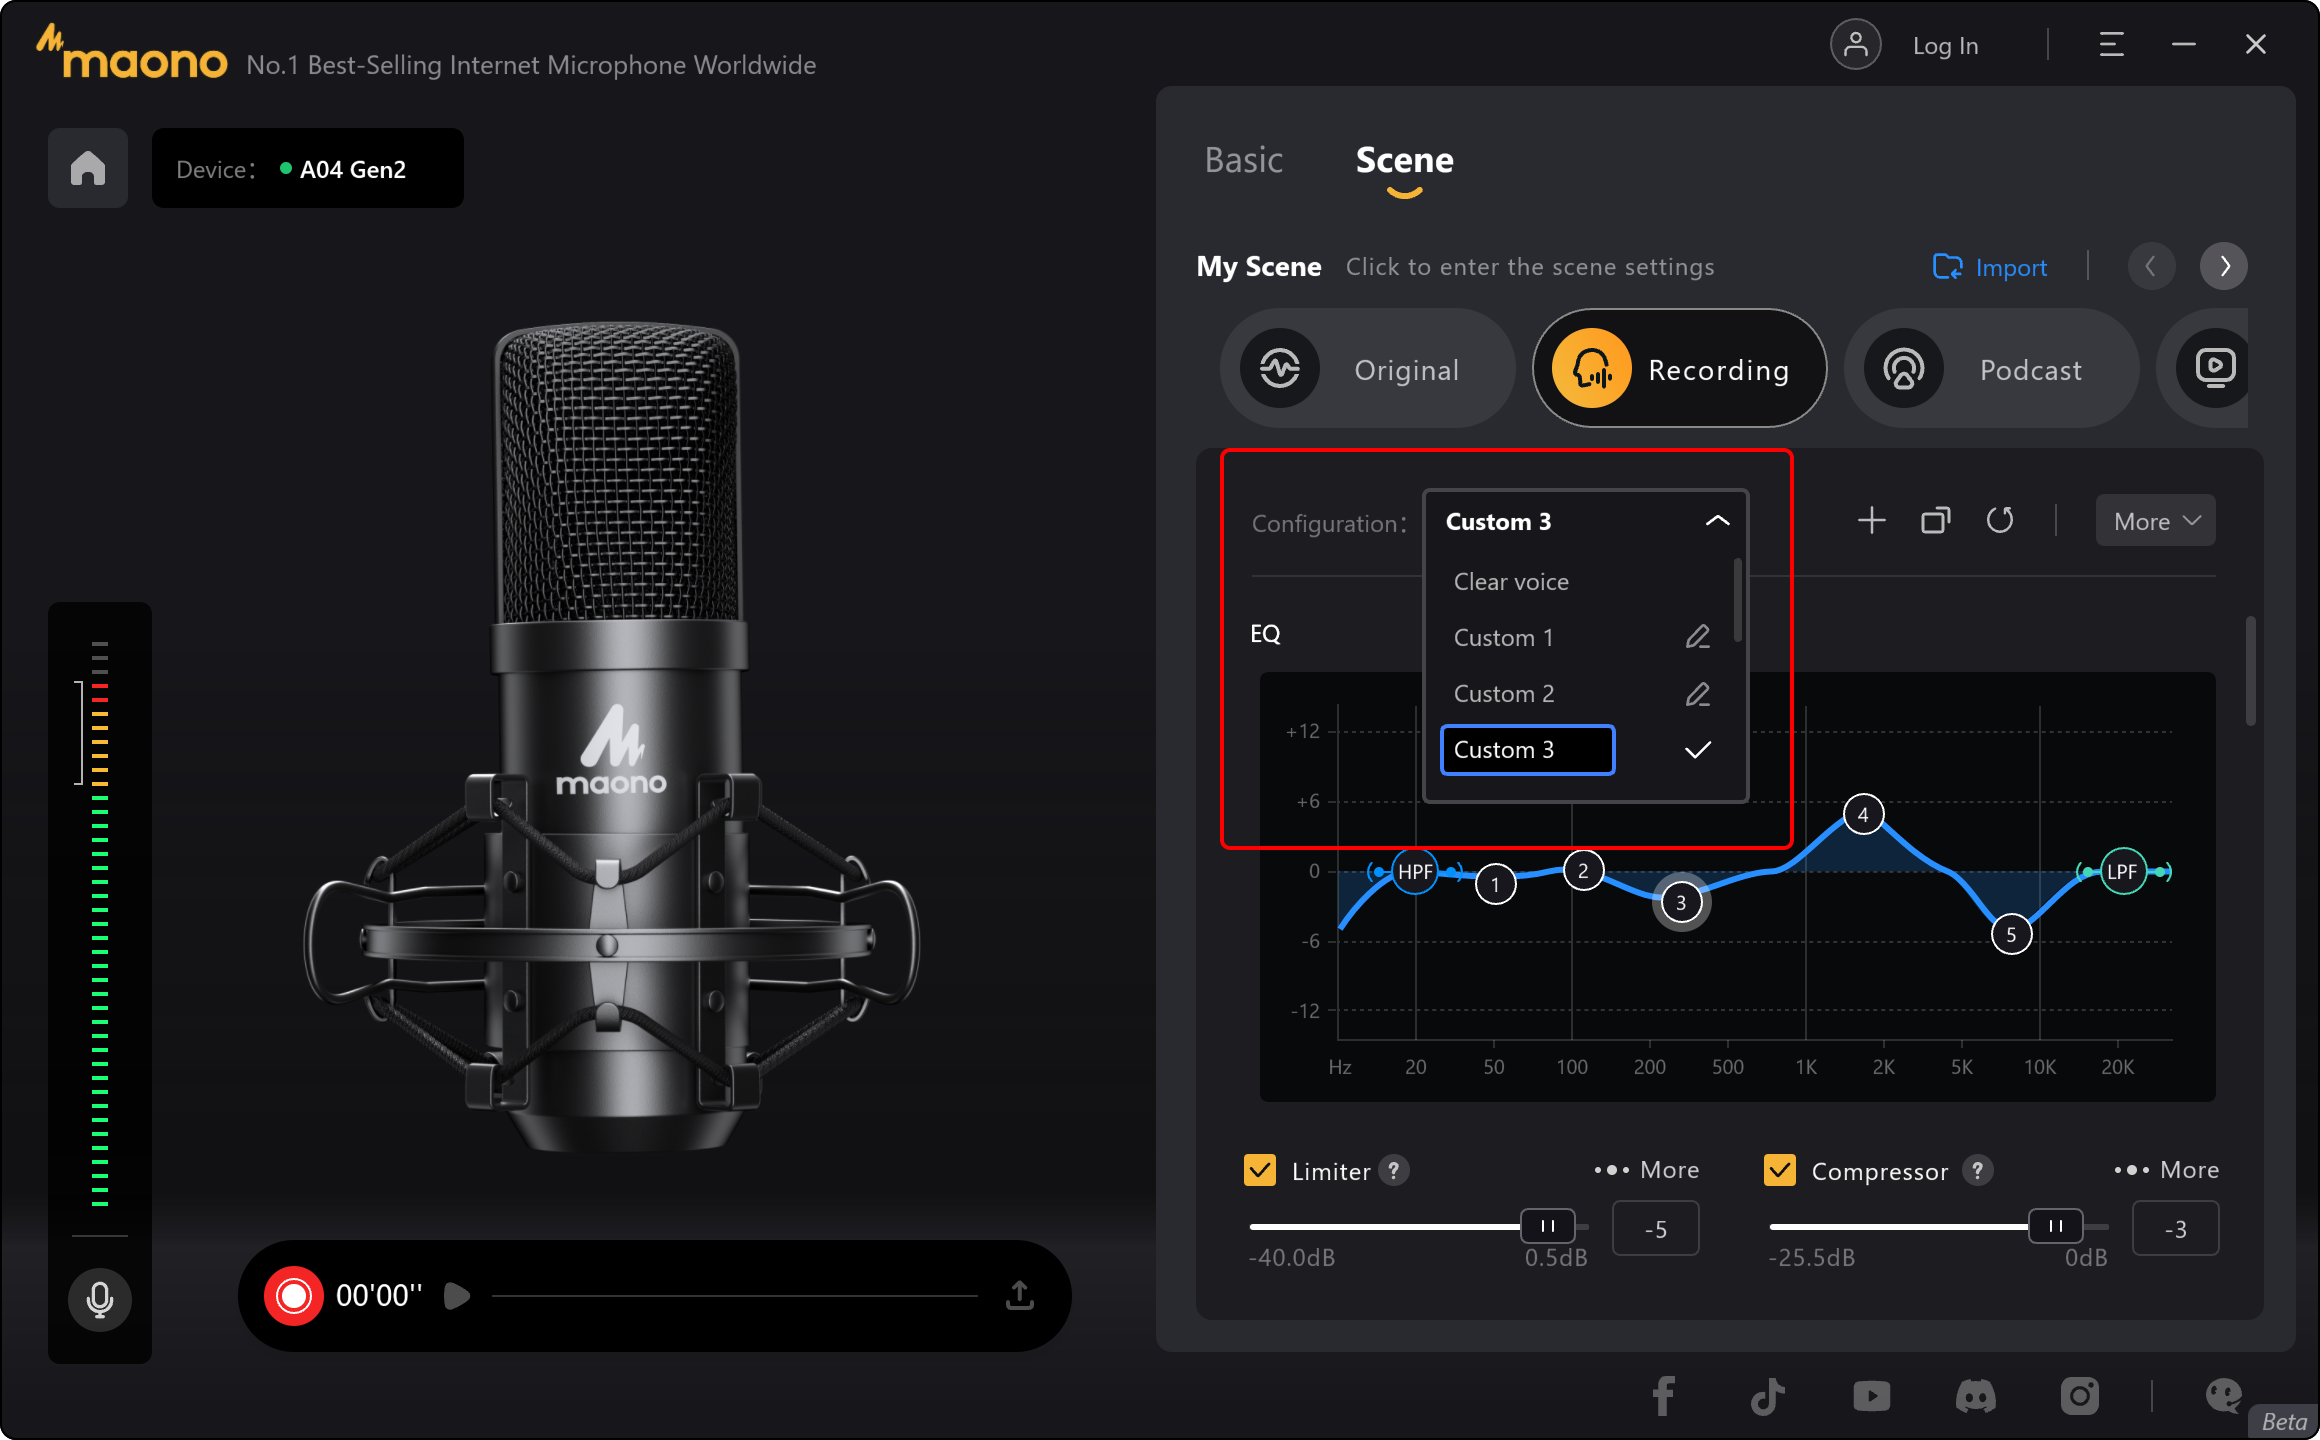Click the Limiter slider handle
2320x1440 pixels.
pyautogui.click(x=1547, y=1226)
